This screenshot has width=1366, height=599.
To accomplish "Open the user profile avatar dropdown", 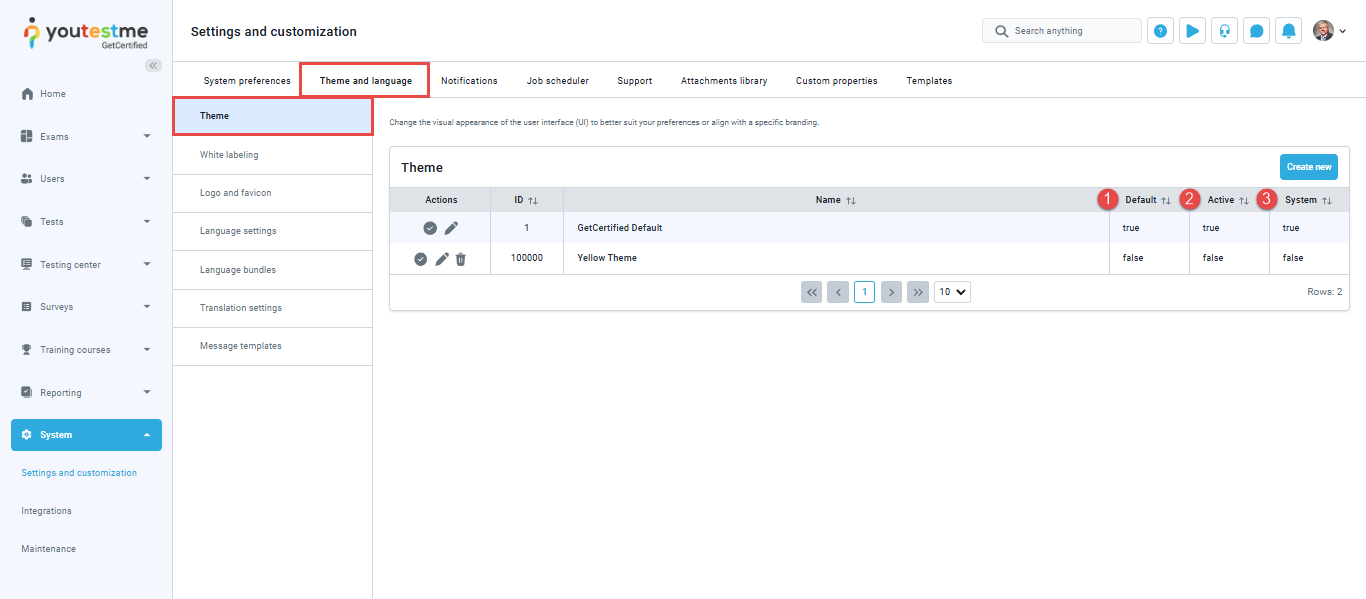I will click(1329, 31).
